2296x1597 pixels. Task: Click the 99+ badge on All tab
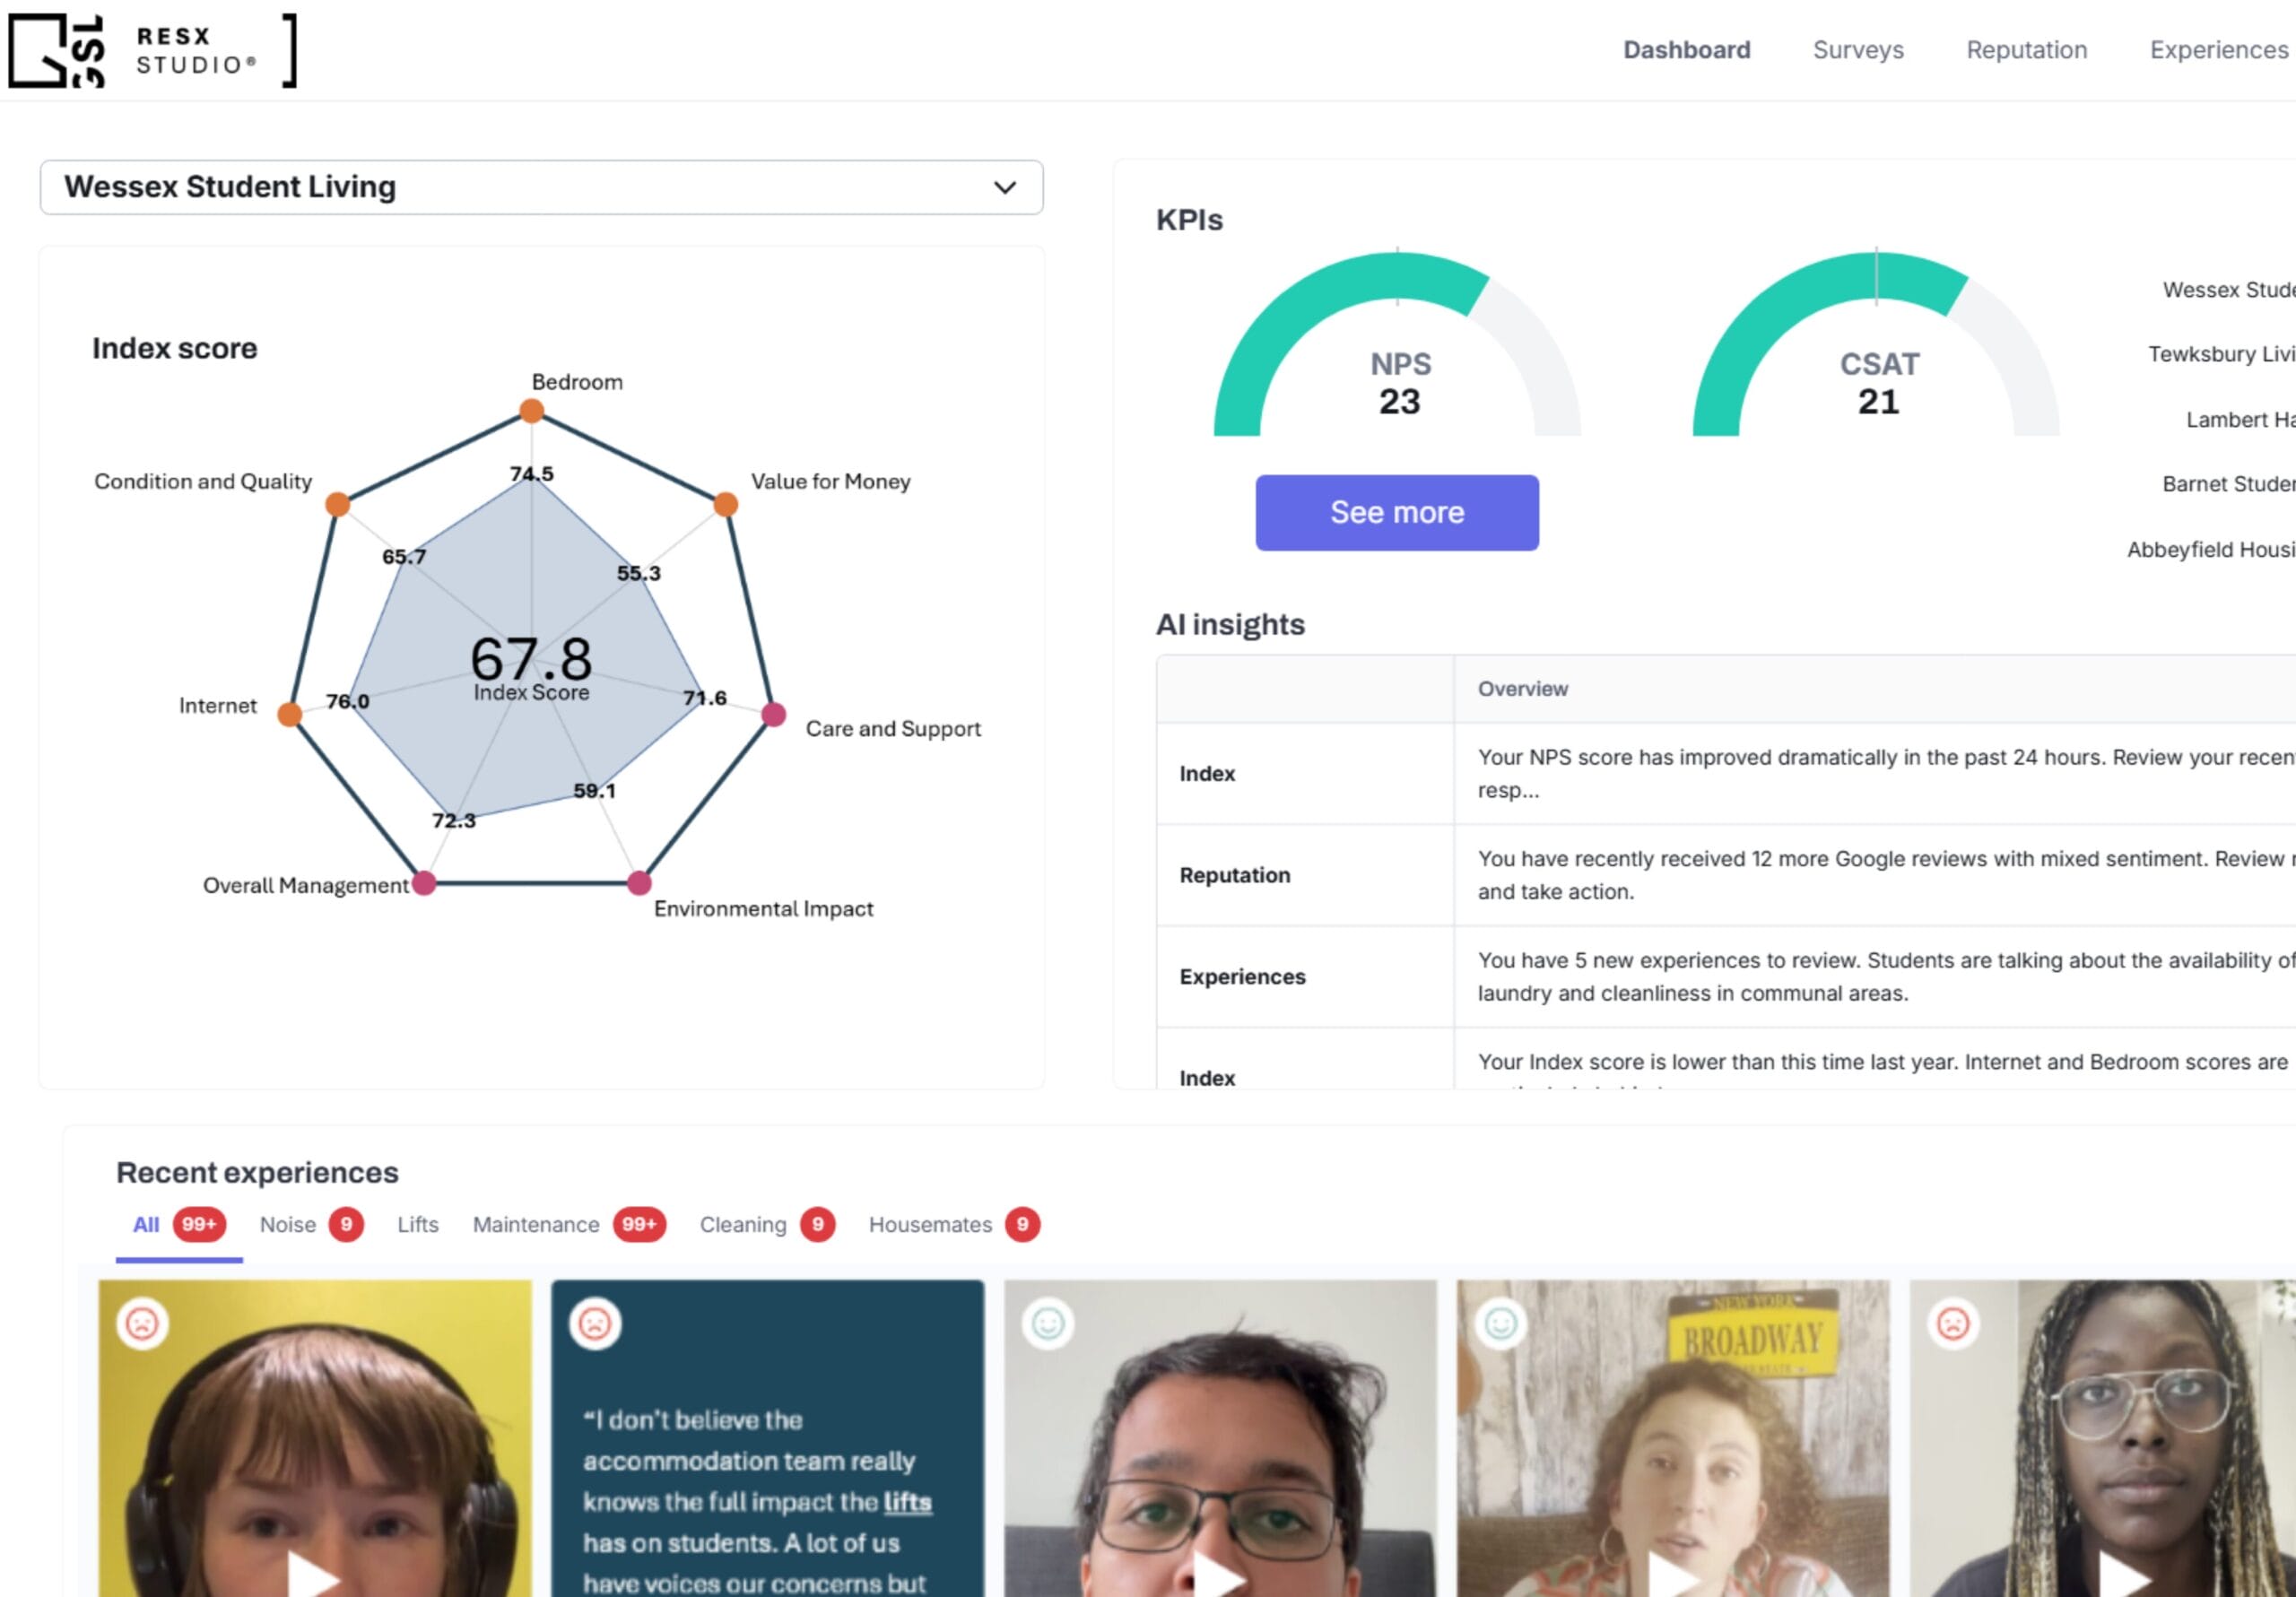199,1225
